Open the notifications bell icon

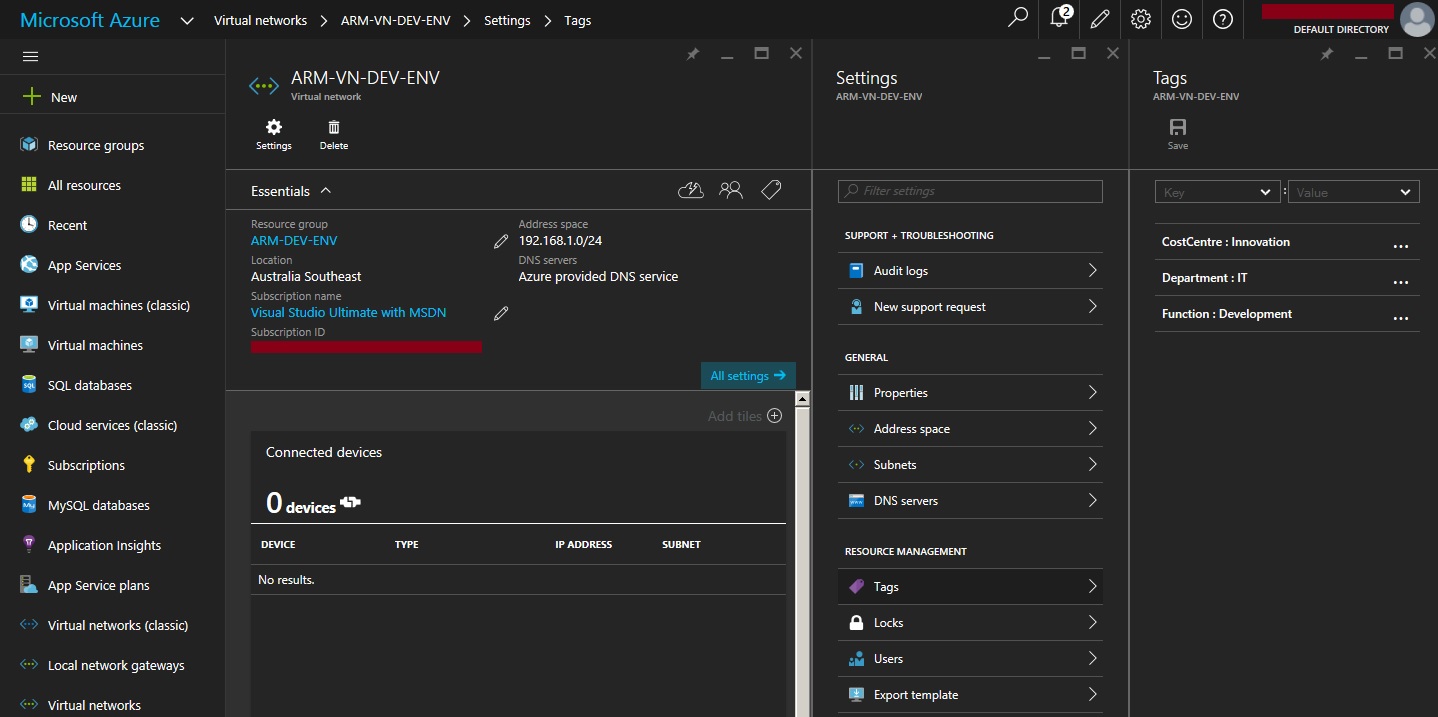coord(1059,18)
